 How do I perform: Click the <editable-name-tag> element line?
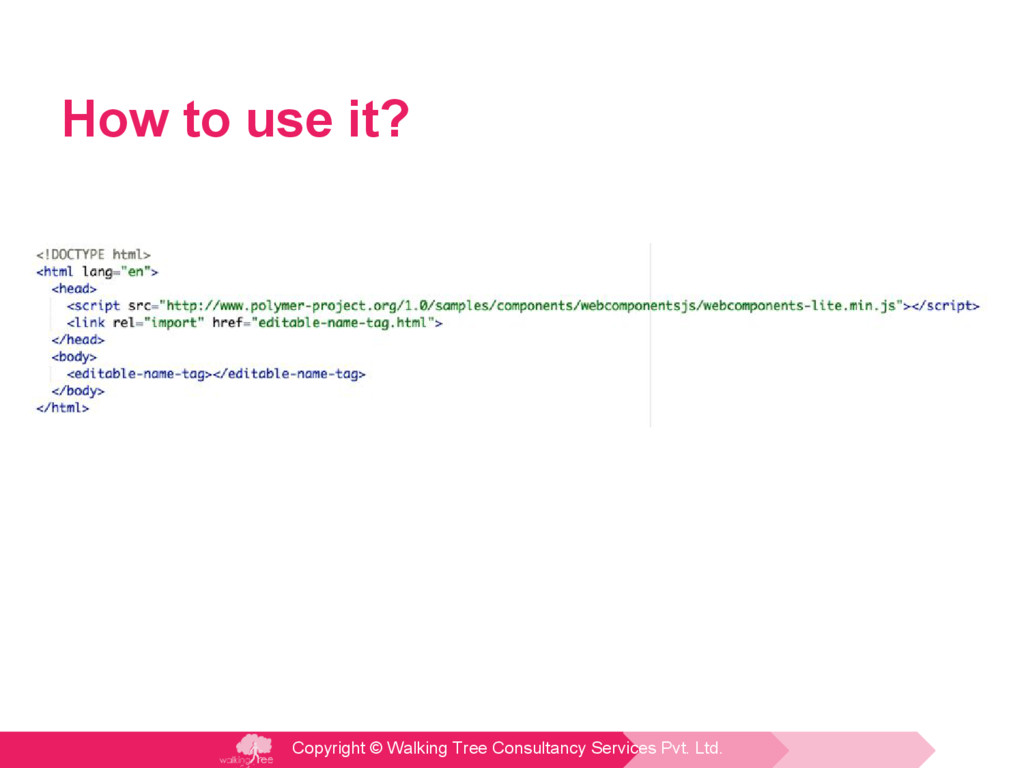(x=216, y=374)
